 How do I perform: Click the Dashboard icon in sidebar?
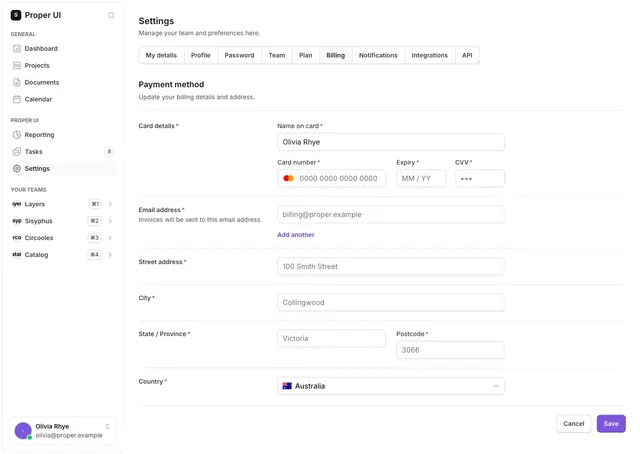[x=17, y=49]
